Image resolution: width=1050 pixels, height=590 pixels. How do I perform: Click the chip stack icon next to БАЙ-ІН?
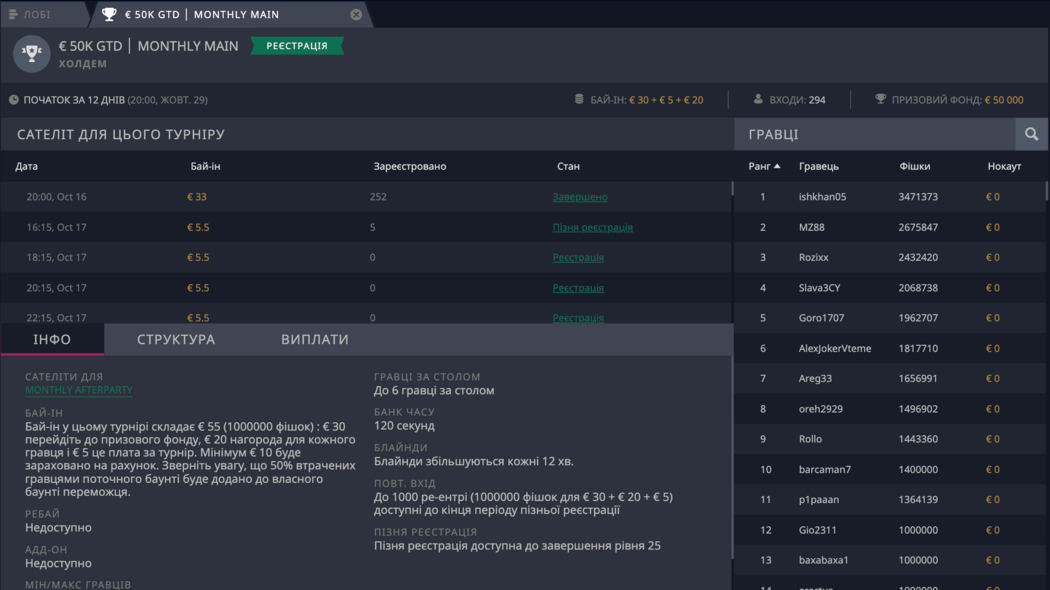[578, 99]
